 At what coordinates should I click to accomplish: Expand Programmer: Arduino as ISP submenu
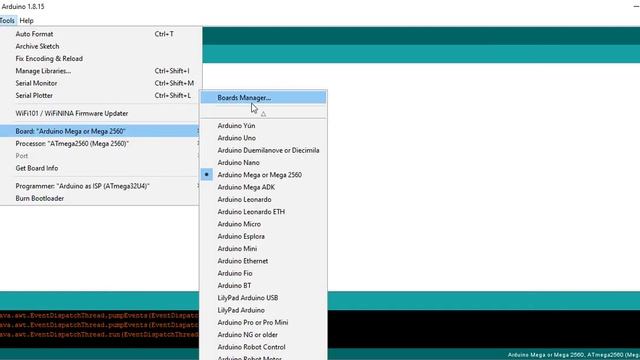(x=100, y=186)
